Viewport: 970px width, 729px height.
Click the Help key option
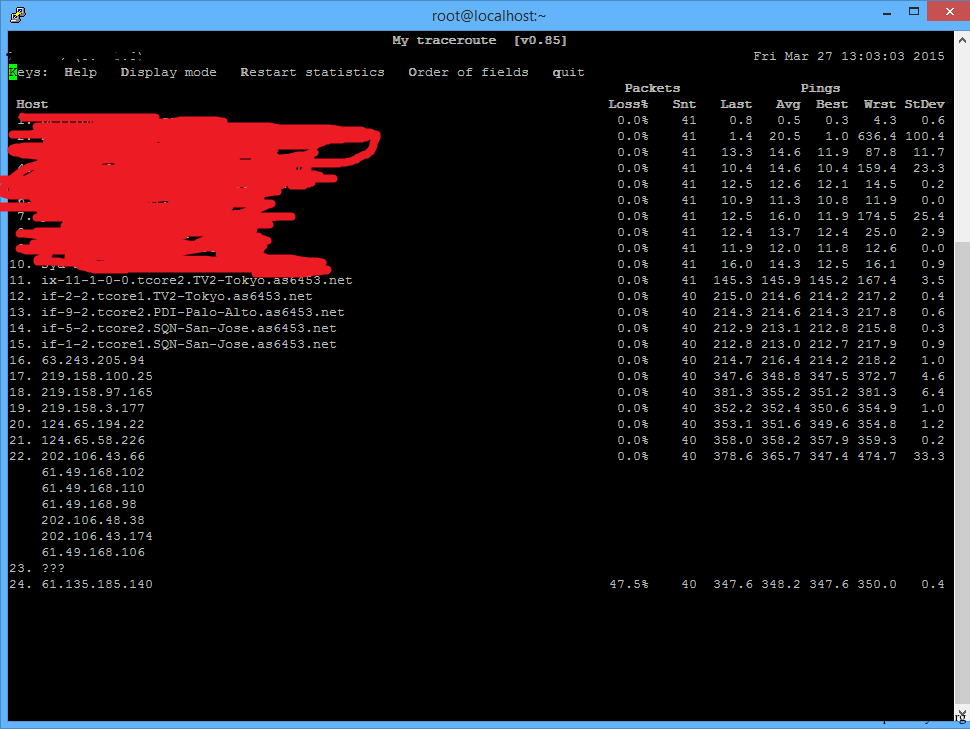coord(80,72)
